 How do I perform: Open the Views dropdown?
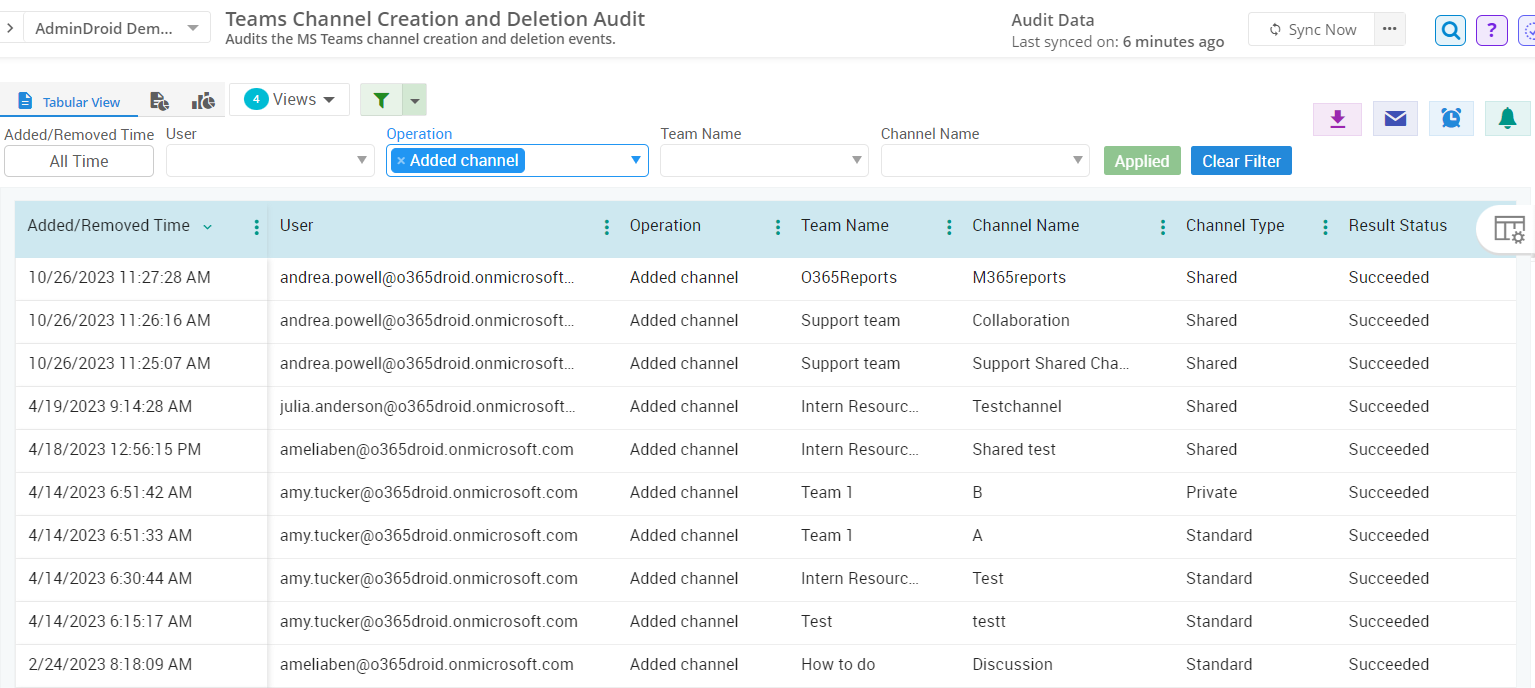pyautogui.click(x=289, y=99)
